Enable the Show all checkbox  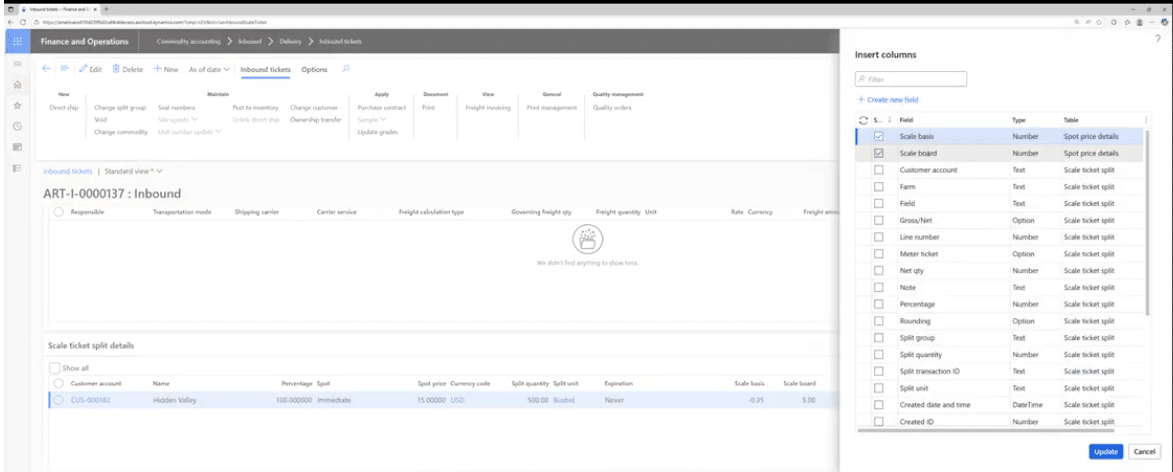[56, 367]
